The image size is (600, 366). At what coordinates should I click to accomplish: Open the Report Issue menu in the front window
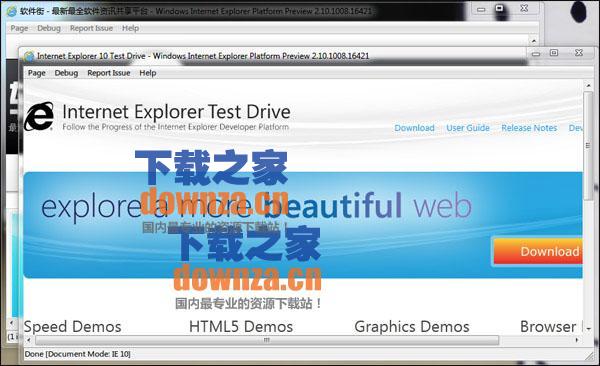(109, 73)
